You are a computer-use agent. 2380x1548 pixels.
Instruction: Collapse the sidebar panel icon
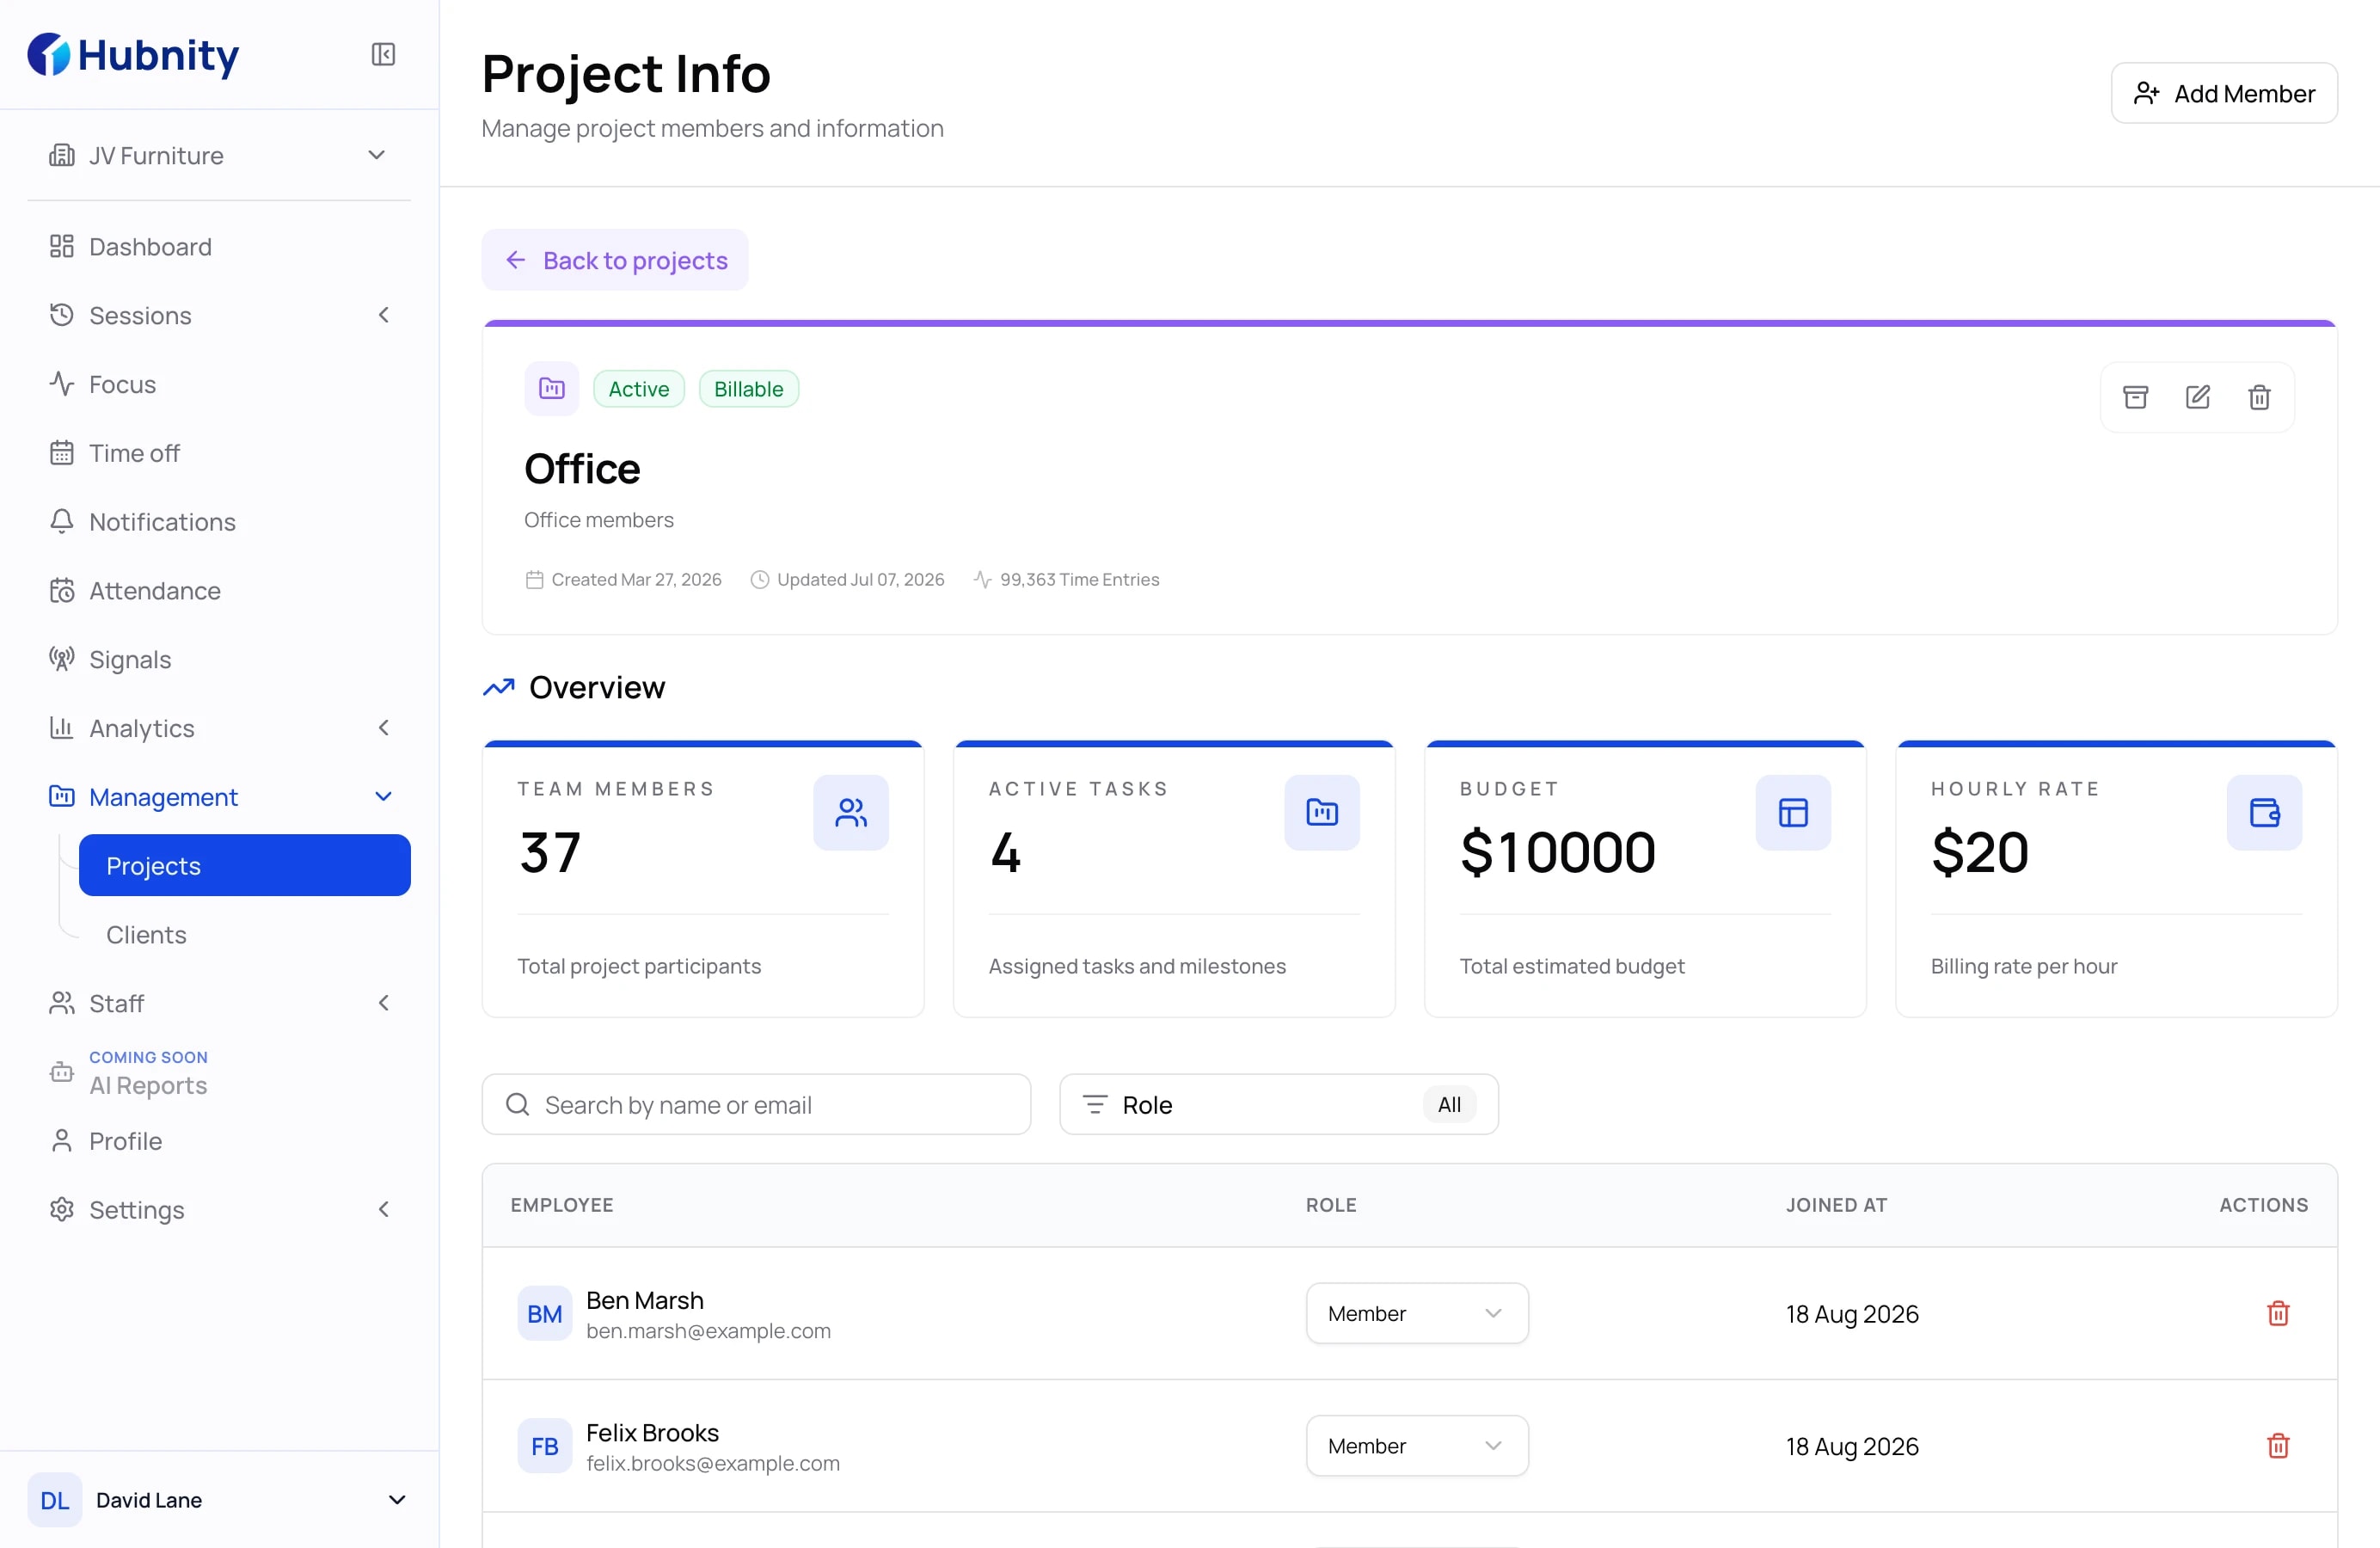(383, 54)
